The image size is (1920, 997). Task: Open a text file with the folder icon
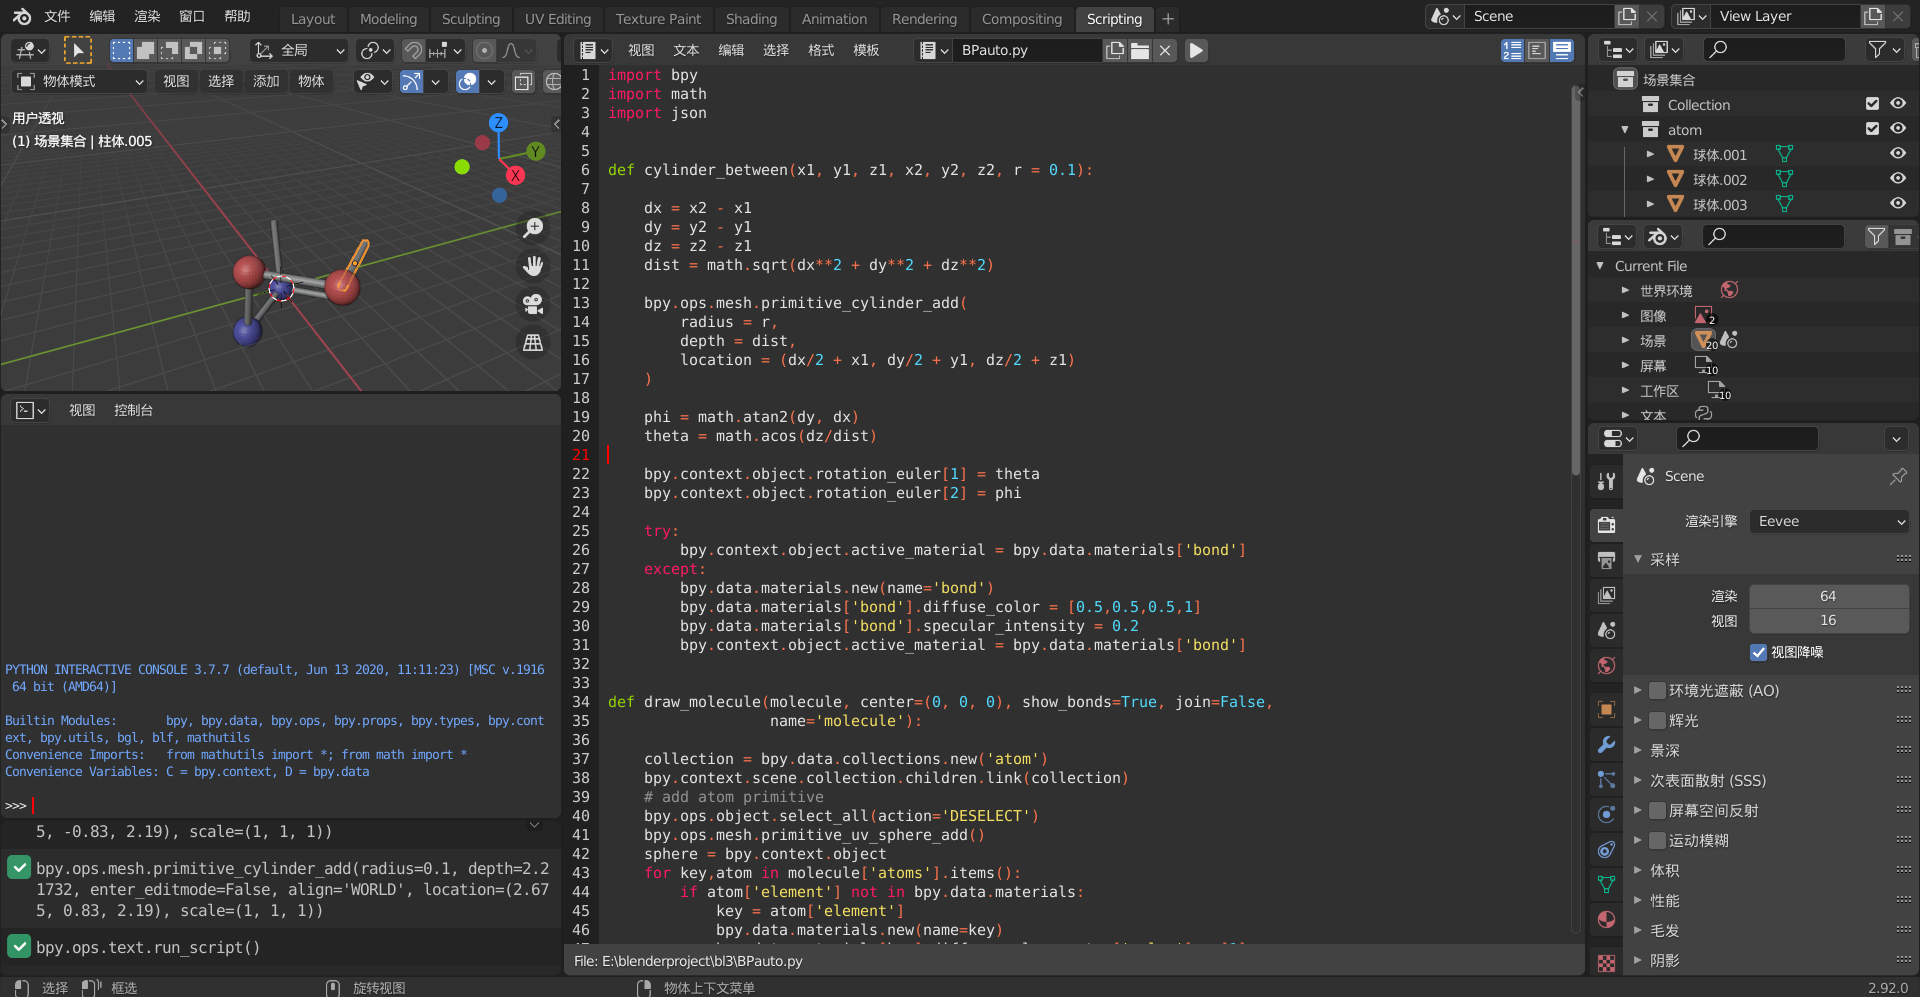point(1140,50)
